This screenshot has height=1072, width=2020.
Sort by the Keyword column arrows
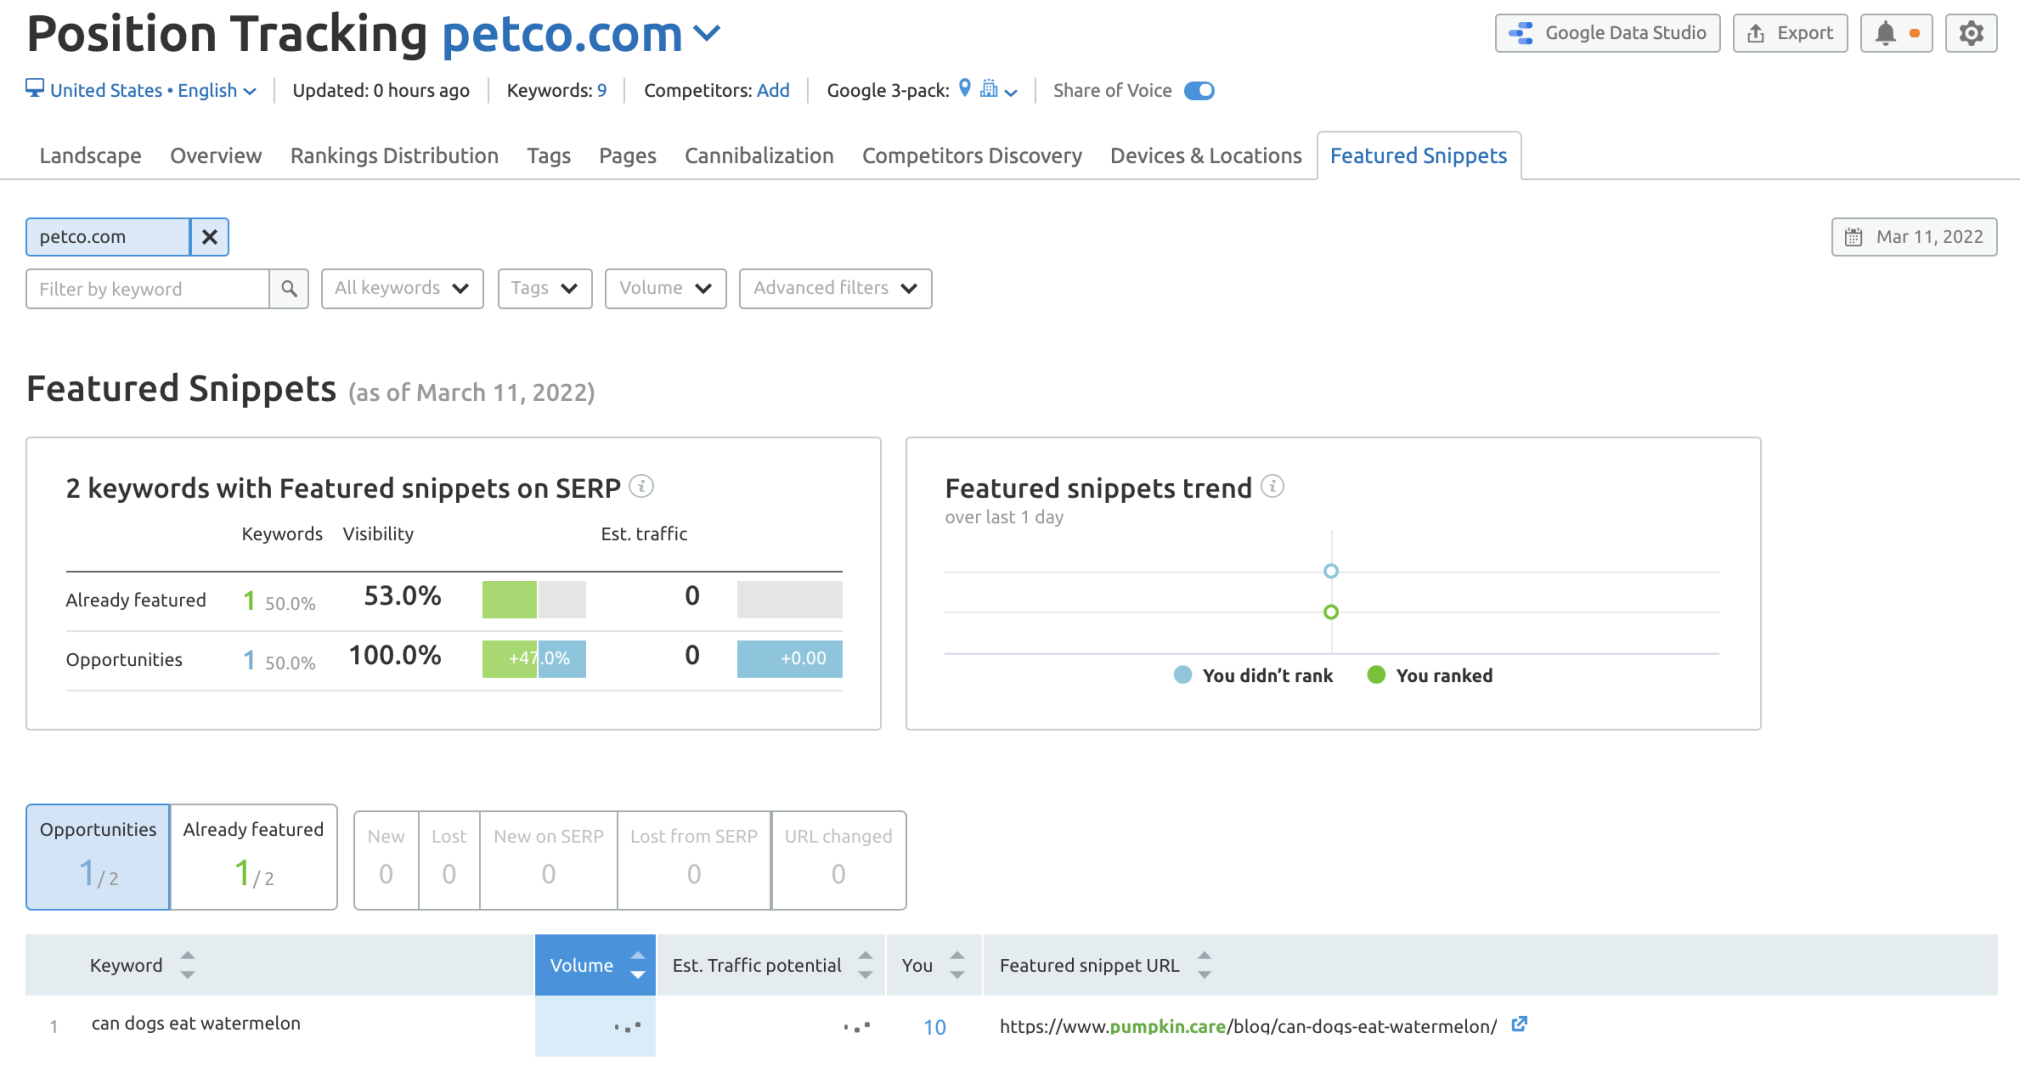click(x=187, y=965)
